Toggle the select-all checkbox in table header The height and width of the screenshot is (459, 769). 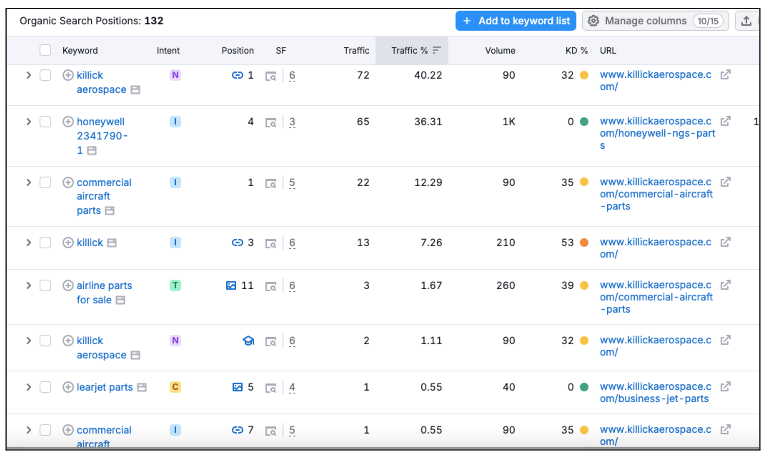45,50
